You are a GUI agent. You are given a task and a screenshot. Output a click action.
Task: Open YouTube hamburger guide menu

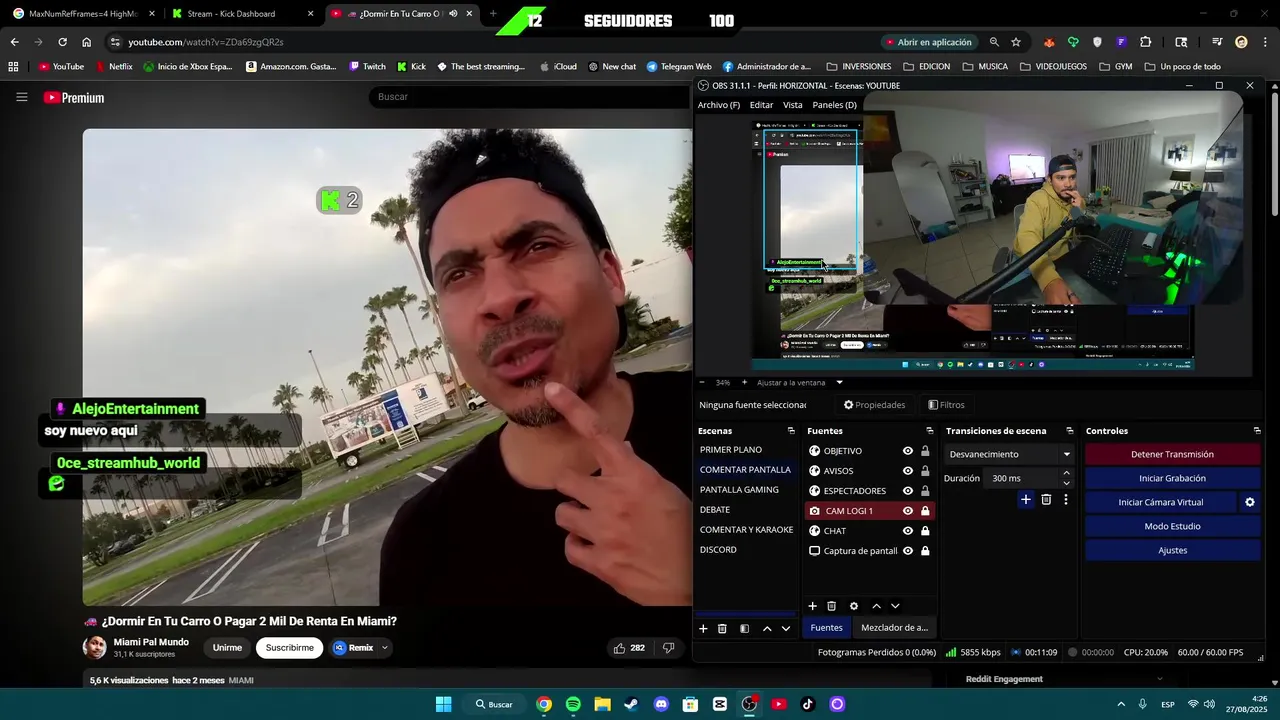[21, 97]
